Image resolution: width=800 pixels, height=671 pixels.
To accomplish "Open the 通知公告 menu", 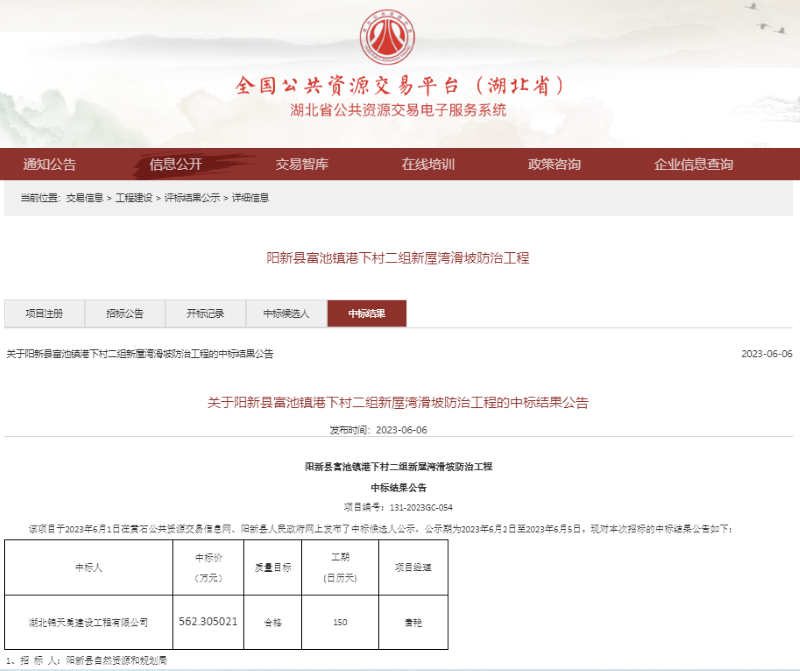I will click(50, 164).
